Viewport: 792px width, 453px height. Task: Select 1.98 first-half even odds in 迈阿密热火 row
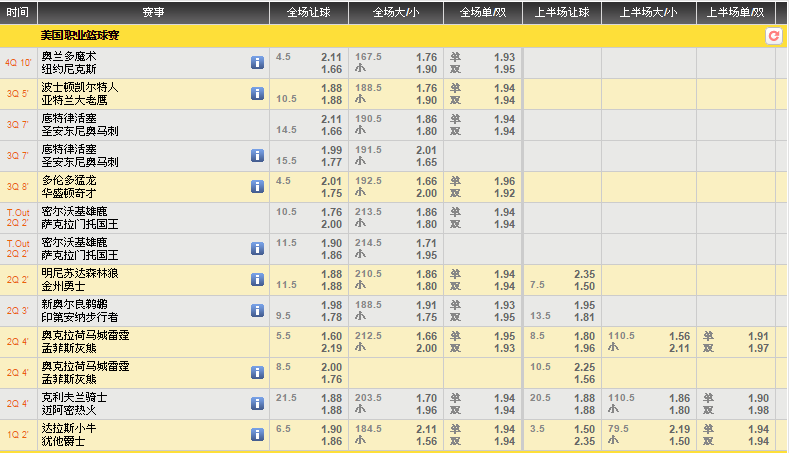759,410
